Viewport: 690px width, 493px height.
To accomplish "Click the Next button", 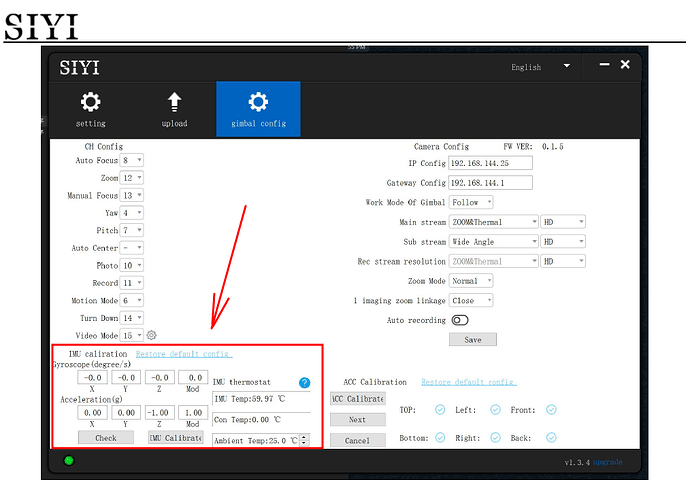I will click(x=358, y=419).
